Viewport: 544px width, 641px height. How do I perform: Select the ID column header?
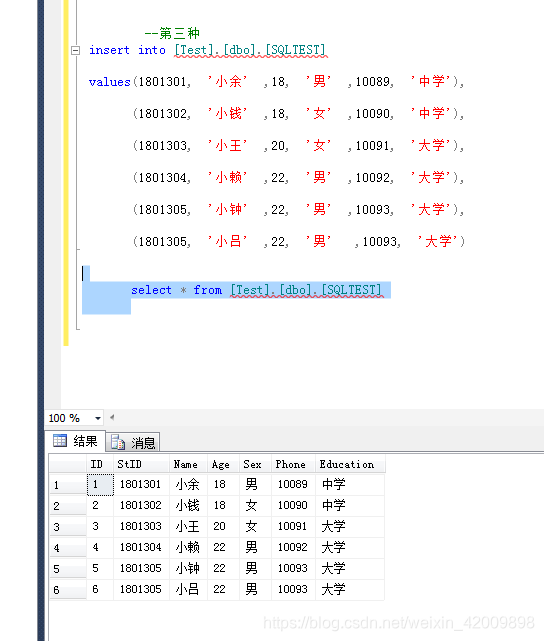[100, 464]
